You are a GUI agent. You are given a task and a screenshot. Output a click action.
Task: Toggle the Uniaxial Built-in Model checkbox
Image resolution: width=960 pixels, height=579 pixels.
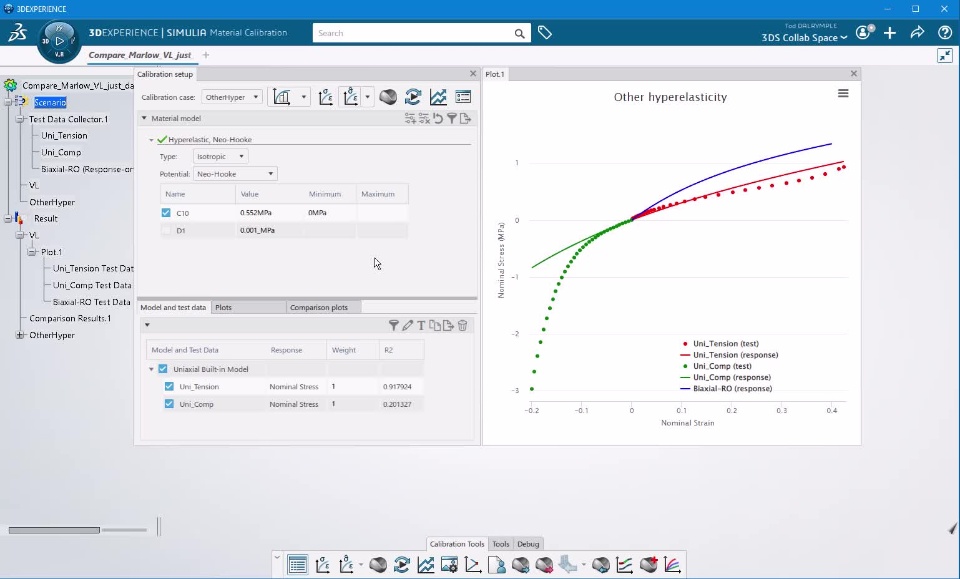coord(163,369)
